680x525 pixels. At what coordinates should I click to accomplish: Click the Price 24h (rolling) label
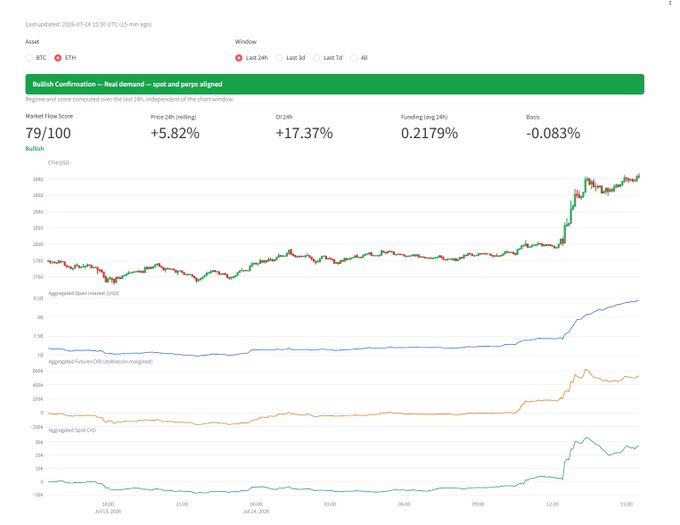tap(173, 117)
